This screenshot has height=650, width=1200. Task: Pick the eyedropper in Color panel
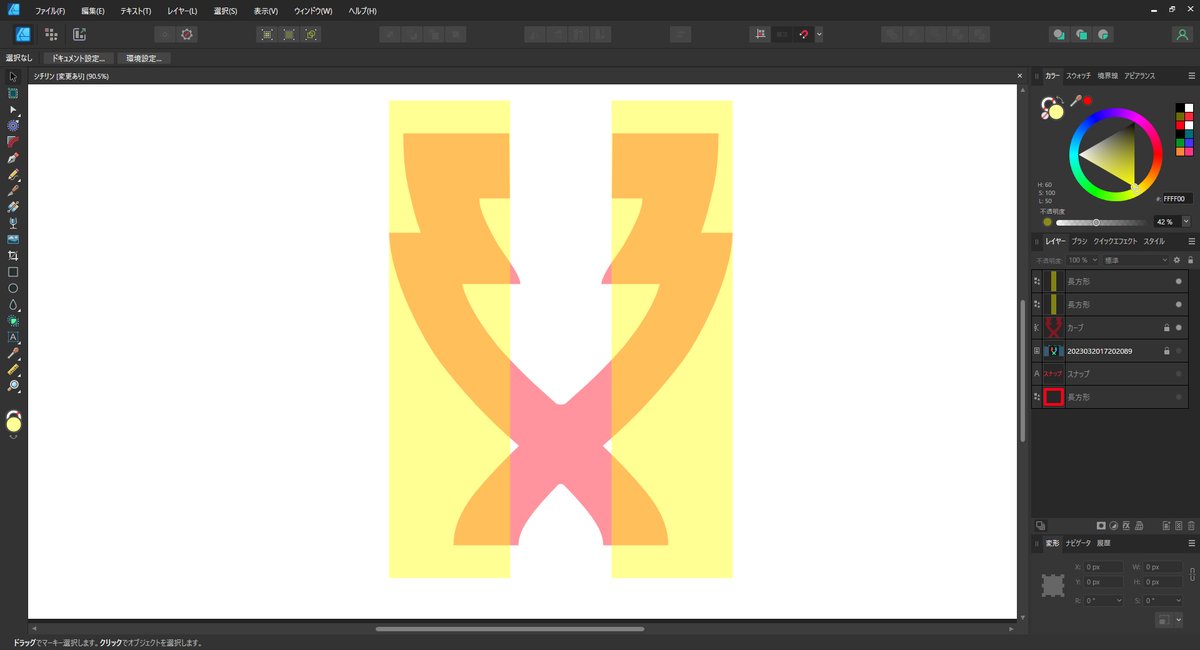click(1076, 101)
